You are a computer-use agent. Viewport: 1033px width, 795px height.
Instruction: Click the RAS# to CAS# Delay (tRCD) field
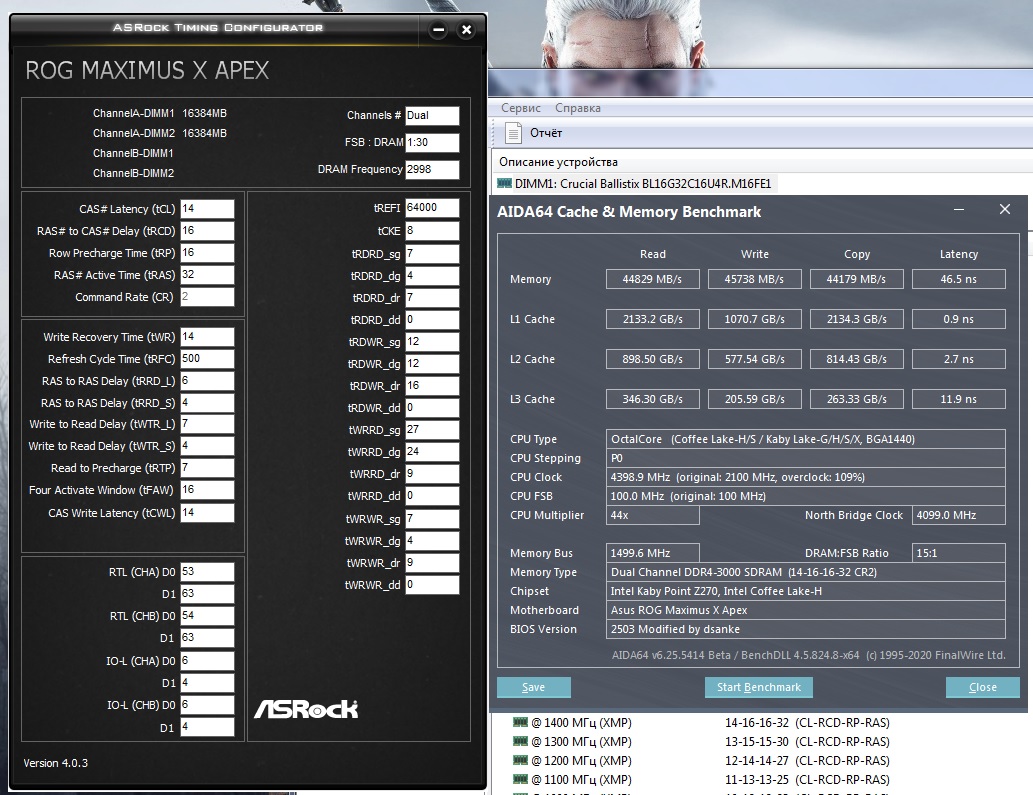[208, 231]
